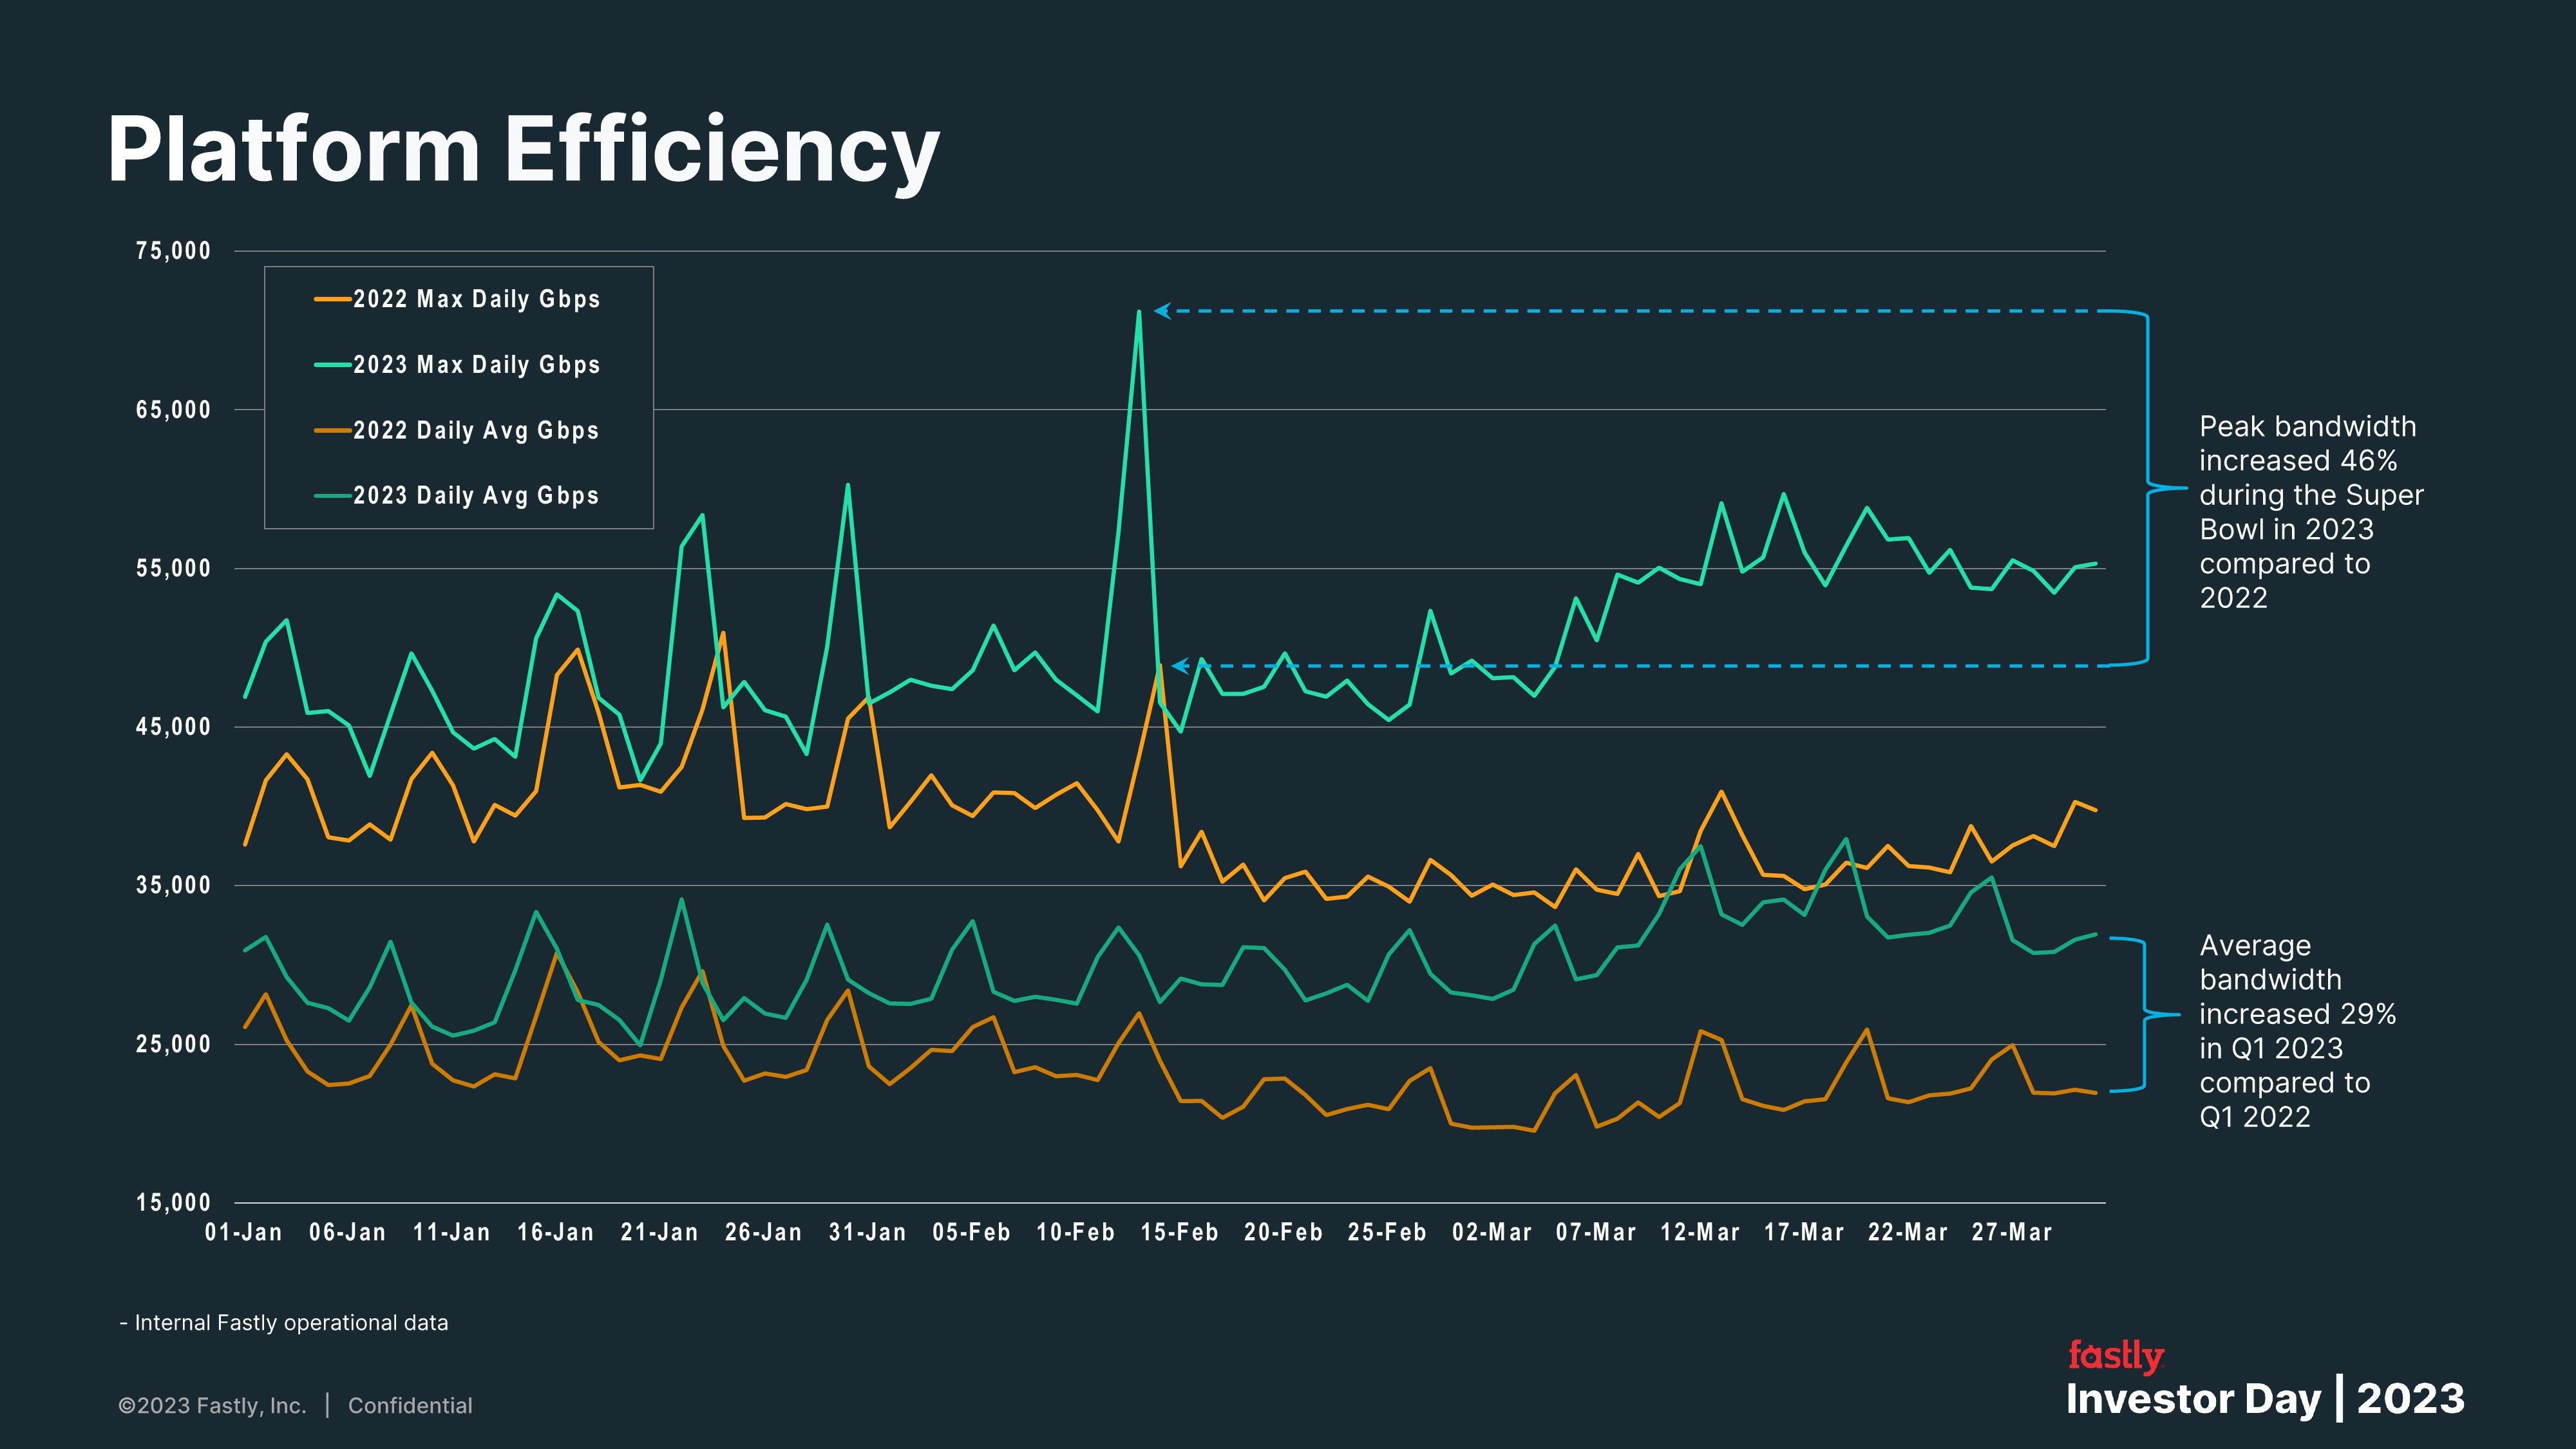Click the 35,000 y-axis label
This screenshot has height=1449, width=2576.
tap(173, 885)
